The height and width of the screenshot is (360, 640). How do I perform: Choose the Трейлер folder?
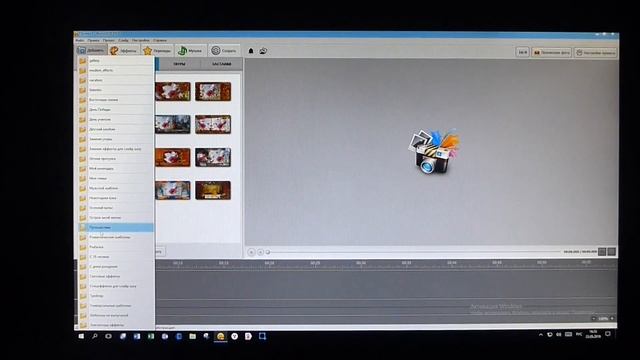[x=116, y=296]
